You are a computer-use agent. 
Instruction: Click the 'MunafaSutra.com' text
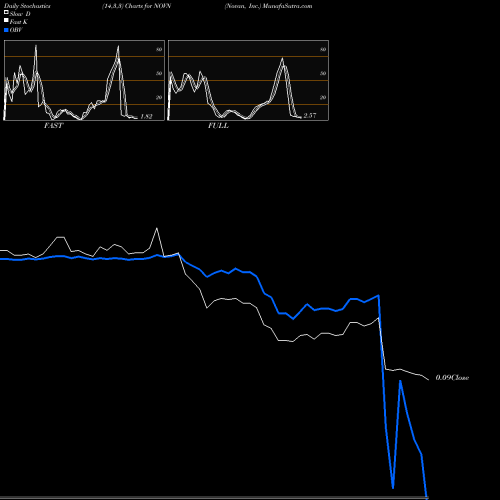click(287, 6)
